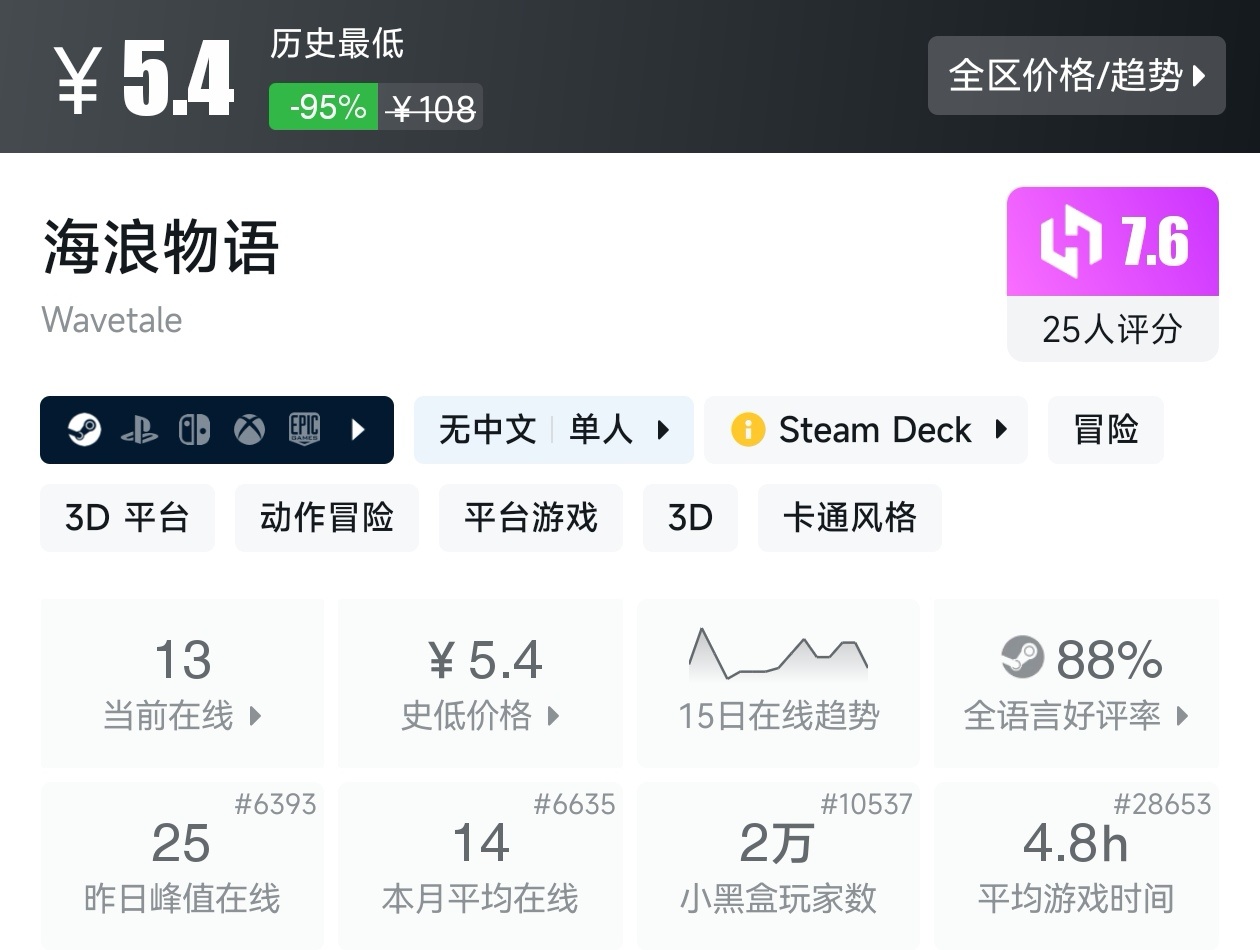
Task: Click the Xbox platform icon
Action: (249, 430)
